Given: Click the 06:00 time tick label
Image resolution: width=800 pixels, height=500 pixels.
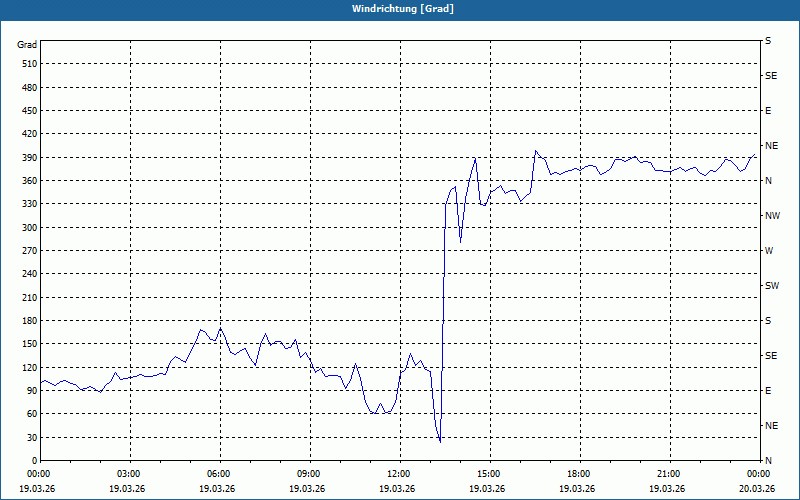Looking at the screenshot, I should (219, 474).
